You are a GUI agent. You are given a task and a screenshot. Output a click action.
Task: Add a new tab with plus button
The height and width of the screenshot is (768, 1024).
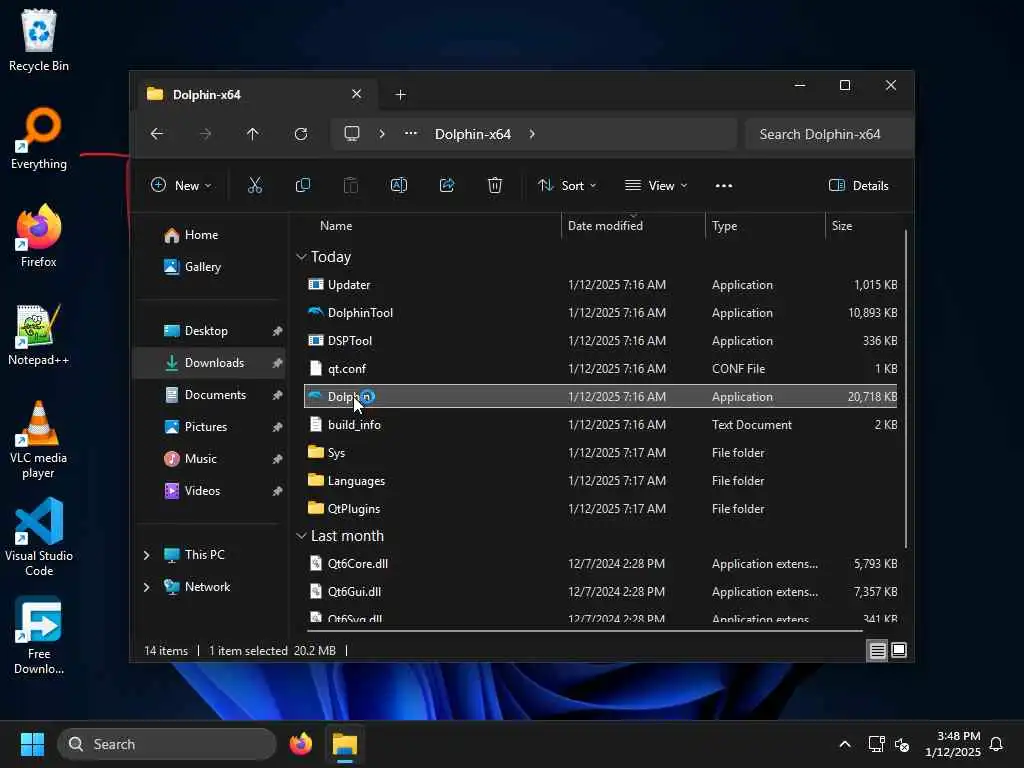[400, 95]
